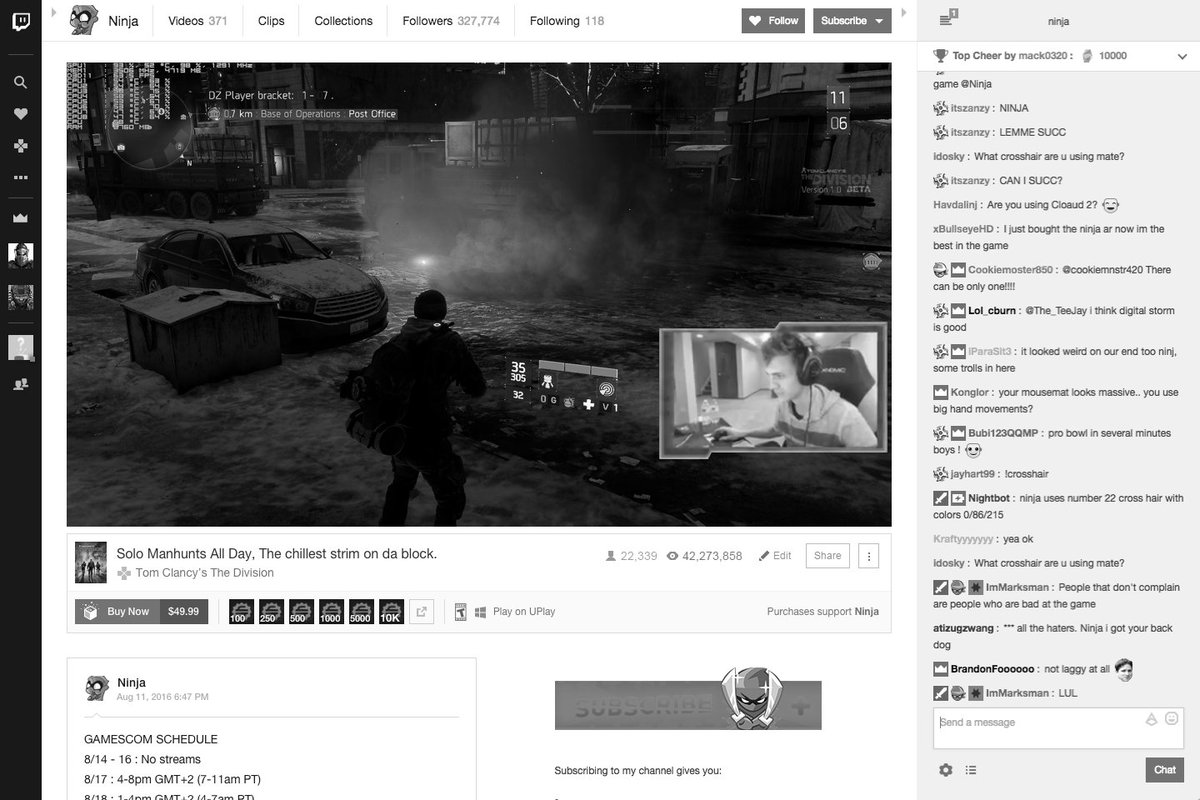
Task: Open the bits cheer icon in chat box
Action: (x=1151, y=719)
